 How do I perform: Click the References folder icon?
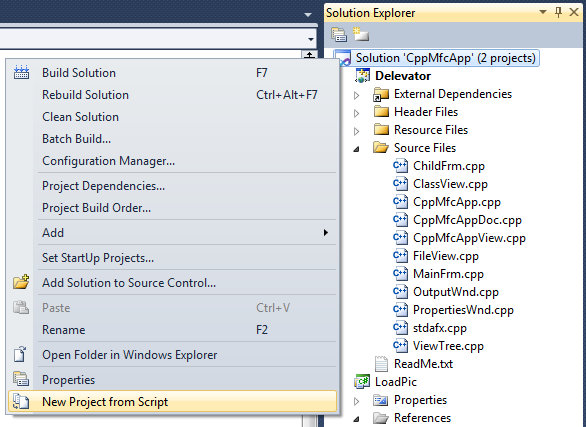(x=381, y=418)
